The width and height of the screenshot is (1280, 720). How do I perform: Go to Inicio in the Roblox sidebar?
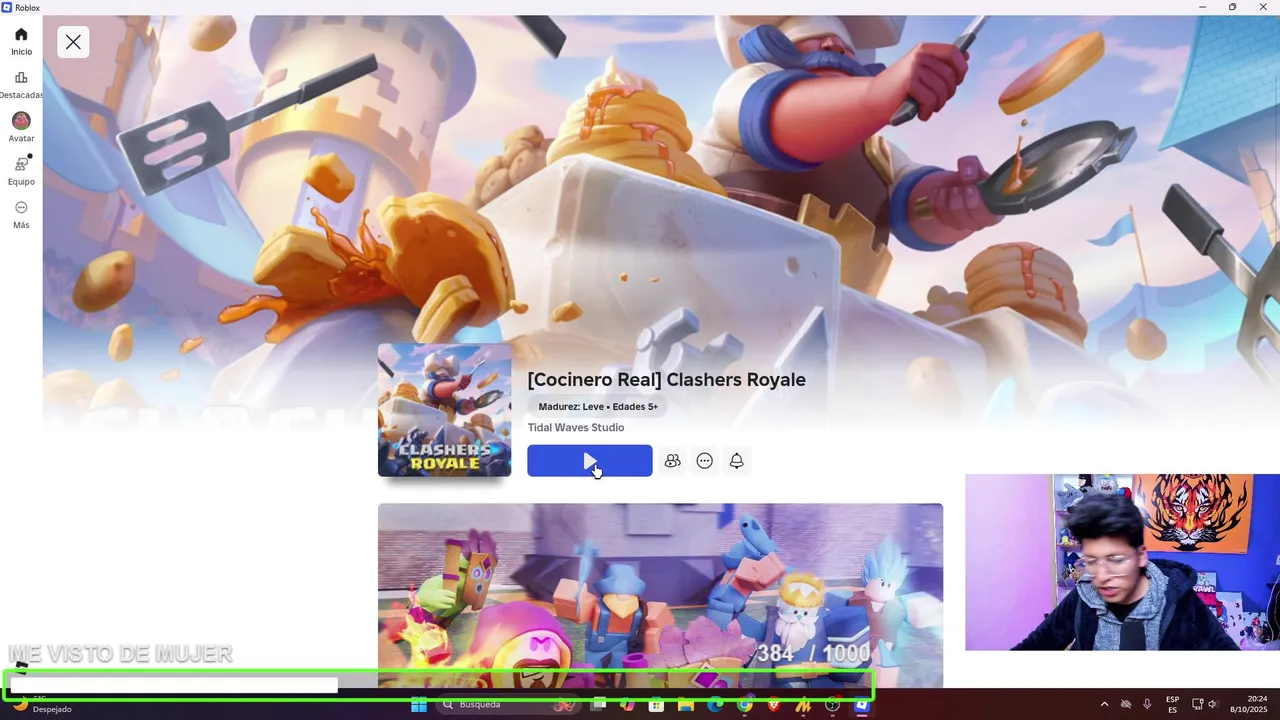tap(21, 41)
